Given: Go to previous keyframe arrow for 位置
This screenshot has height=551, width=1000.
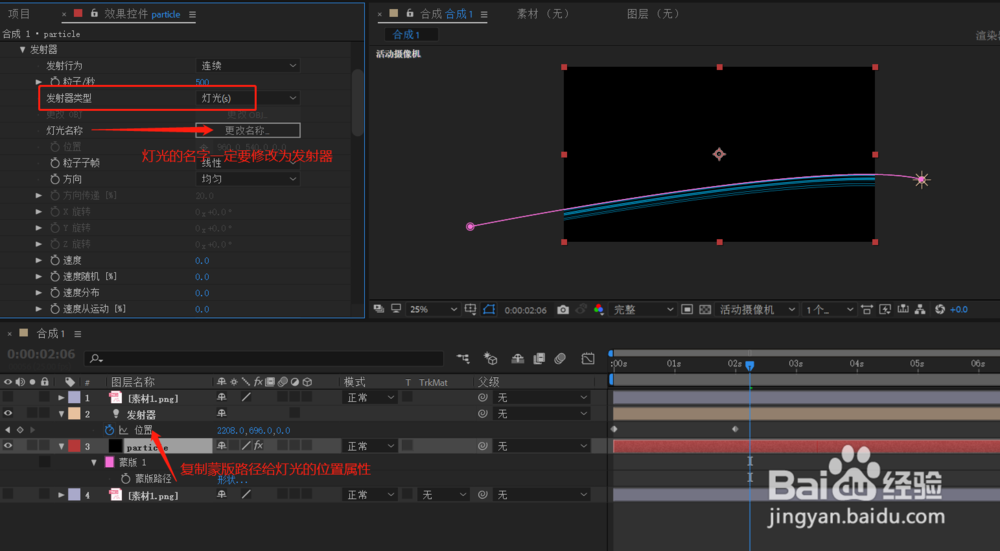Looking at the screenshot, I should pyautogui.click(x=8, y=430).
